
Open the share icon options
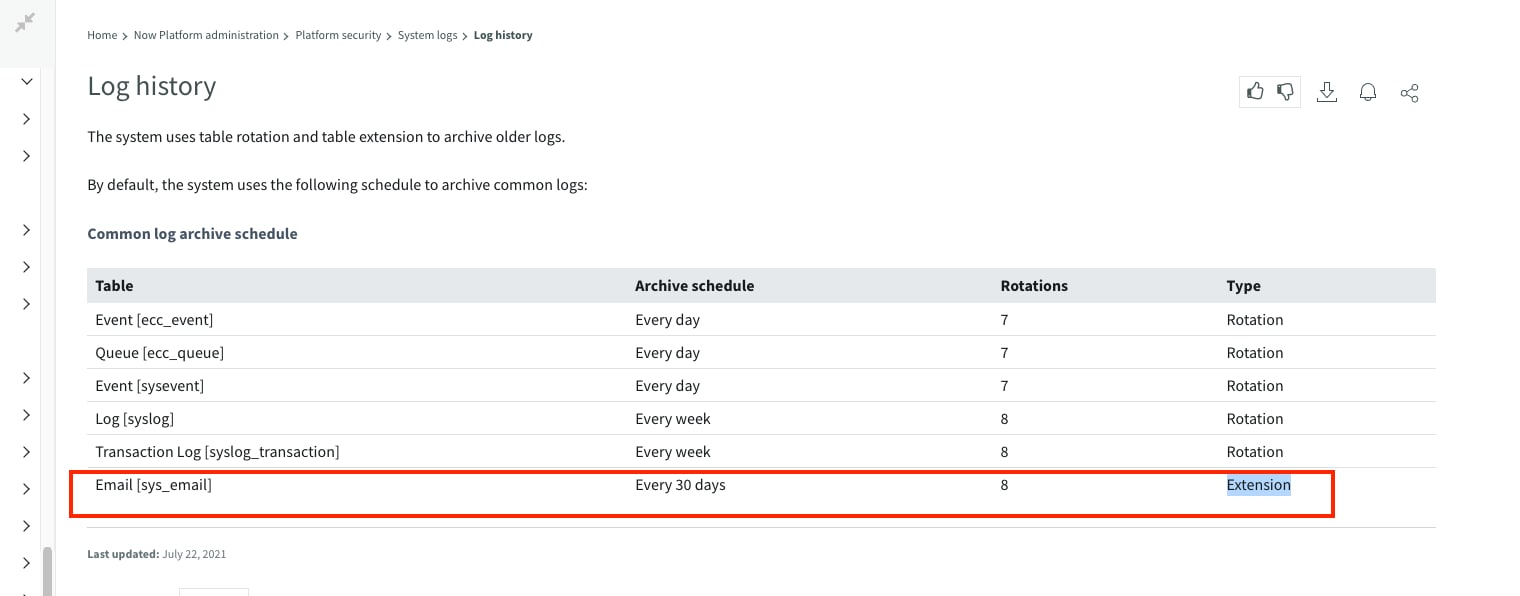1409,93
